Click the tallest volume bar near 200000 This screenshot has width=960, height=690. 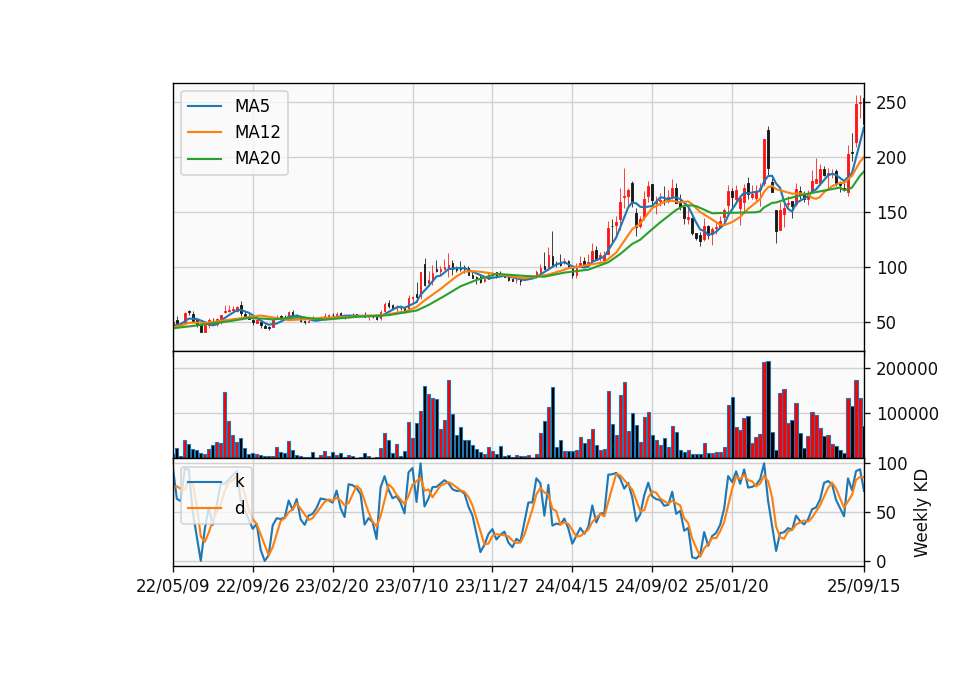(768, 410)
